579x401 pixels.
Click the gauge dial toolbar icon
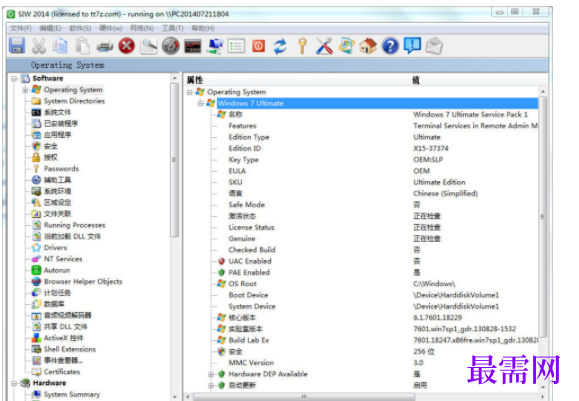pos(171,46)
